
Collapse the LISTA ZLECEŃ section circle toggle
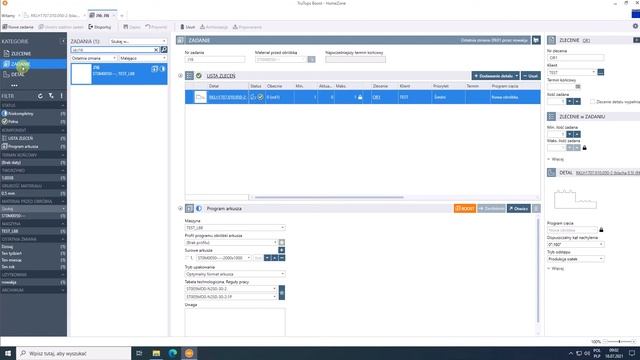pos(180,76)
